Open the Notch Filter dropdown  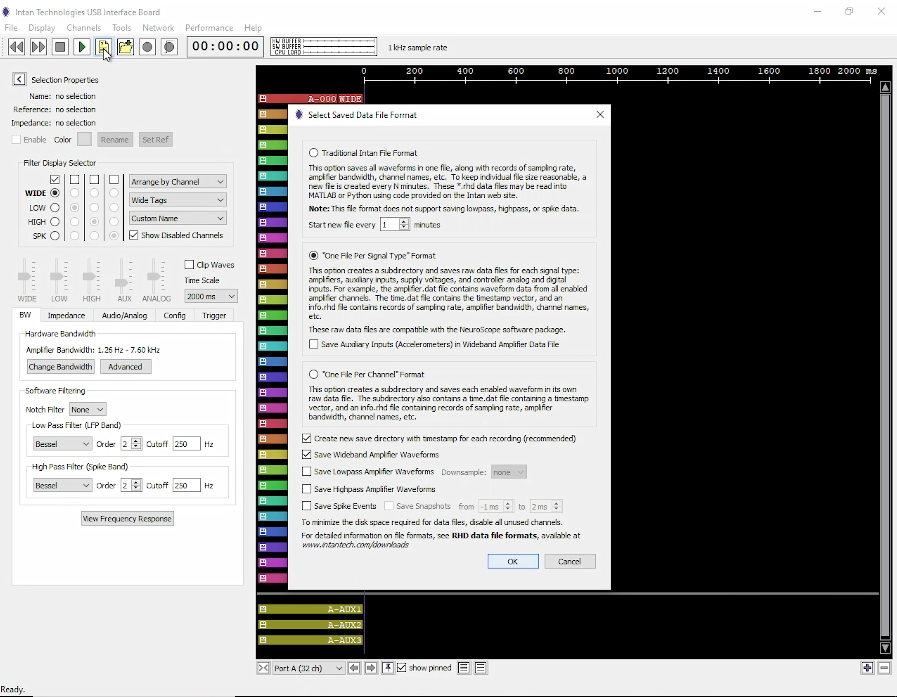86,409
